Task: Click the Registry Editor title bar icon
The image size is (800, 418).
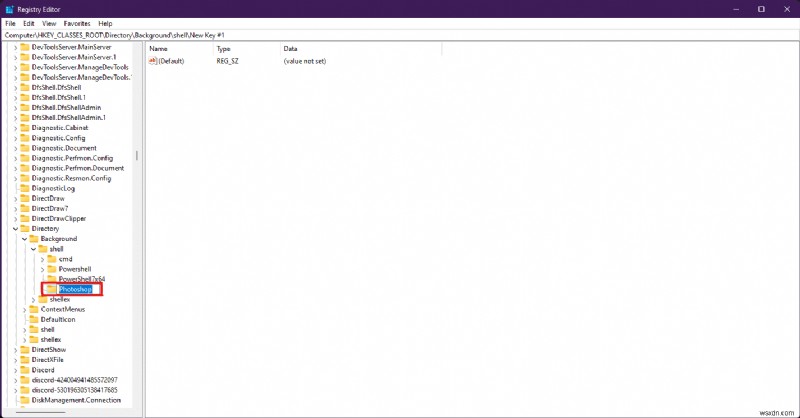Action: tap(9, 9)
